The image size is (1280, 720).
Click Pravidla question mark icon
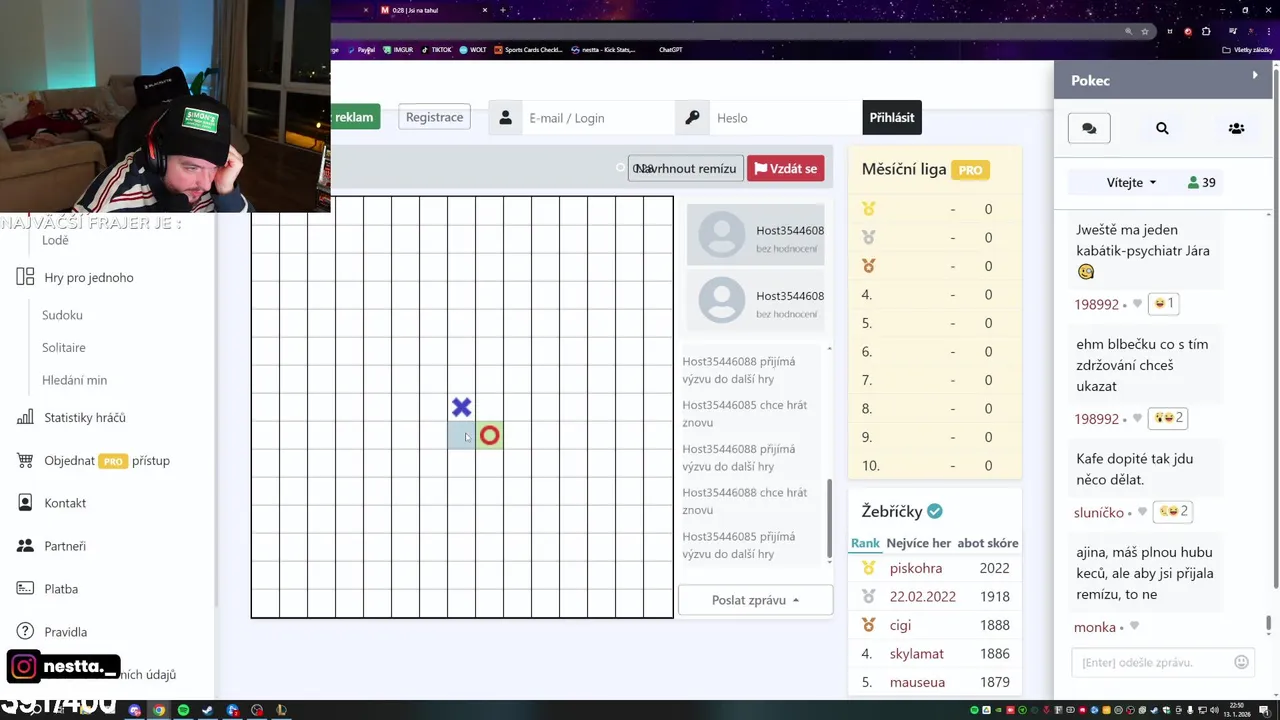25,632
